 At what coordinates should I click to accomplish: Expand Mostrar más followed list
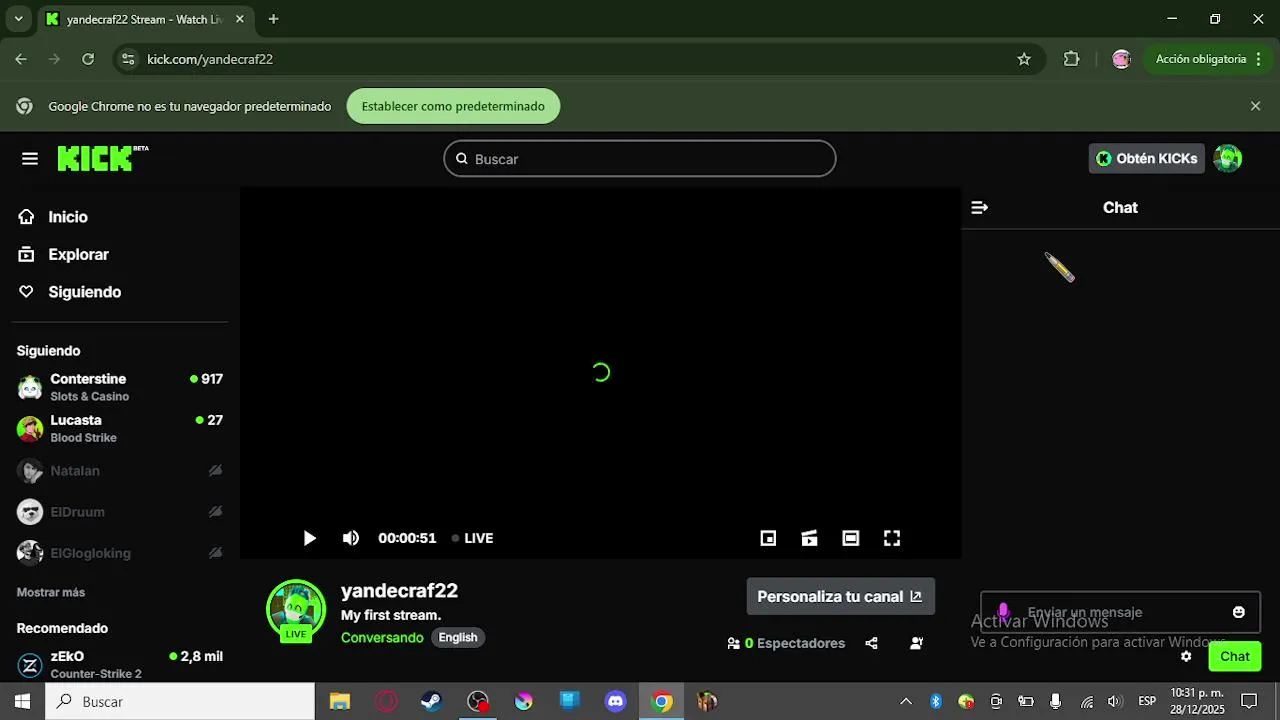(x=51, y=592)
